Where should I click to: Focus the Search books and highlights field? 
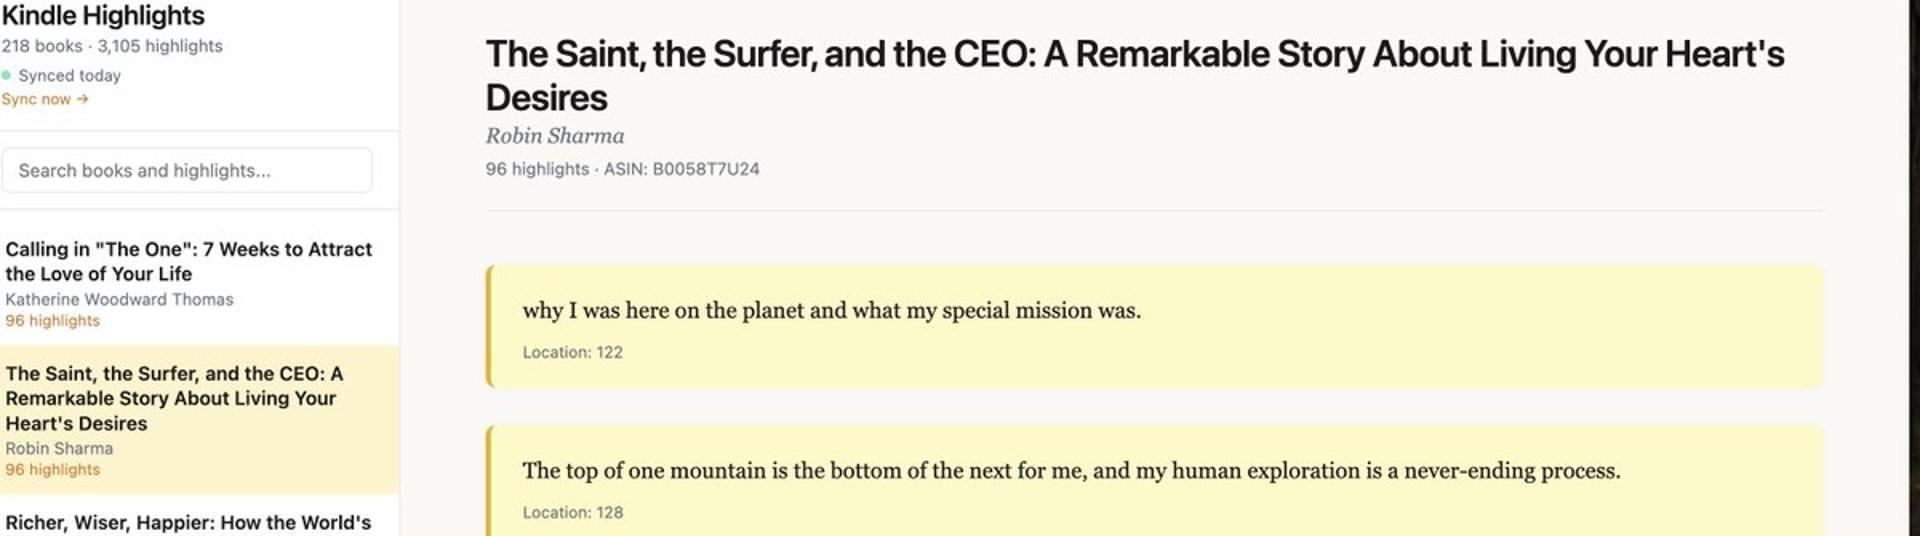[x=187, y=171]
